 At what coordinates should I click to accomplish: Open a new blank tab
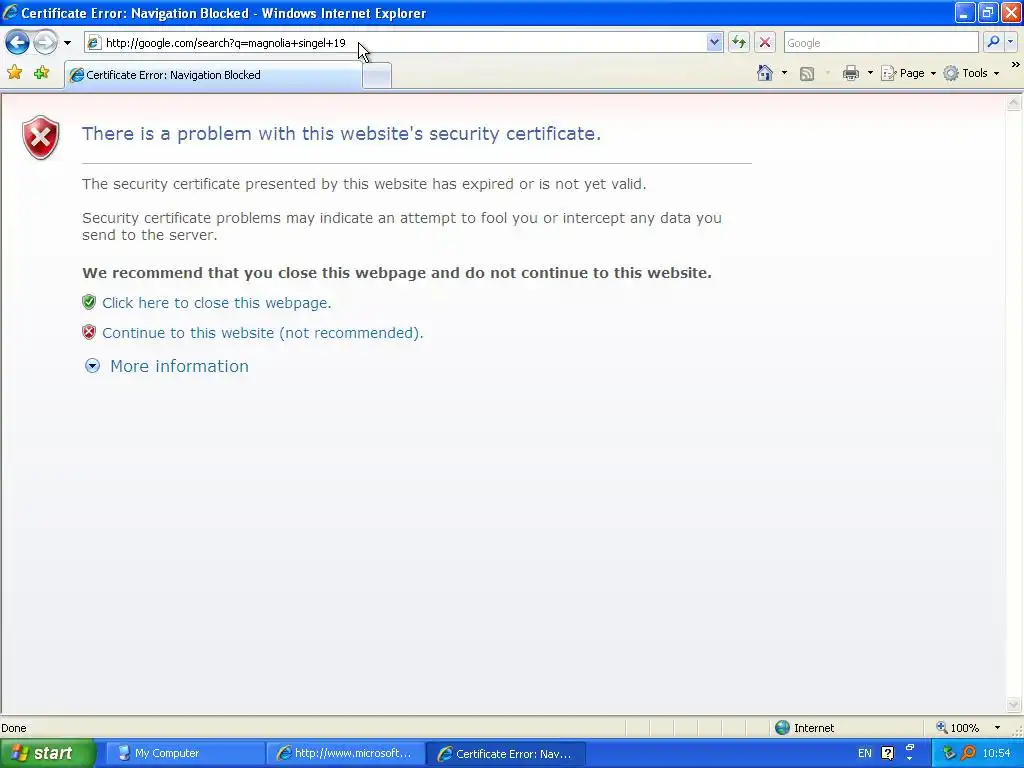tap(377, 76)
